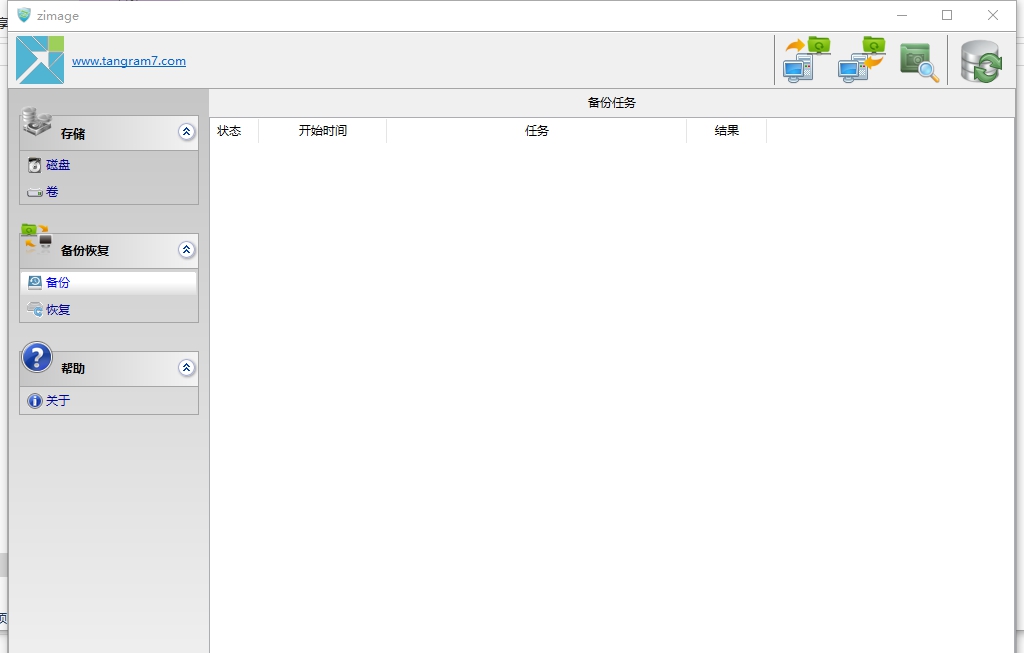This screenshot has width=1024, height=653.
Task: Click the 开始时间 column header
Action: coord(322,130)
